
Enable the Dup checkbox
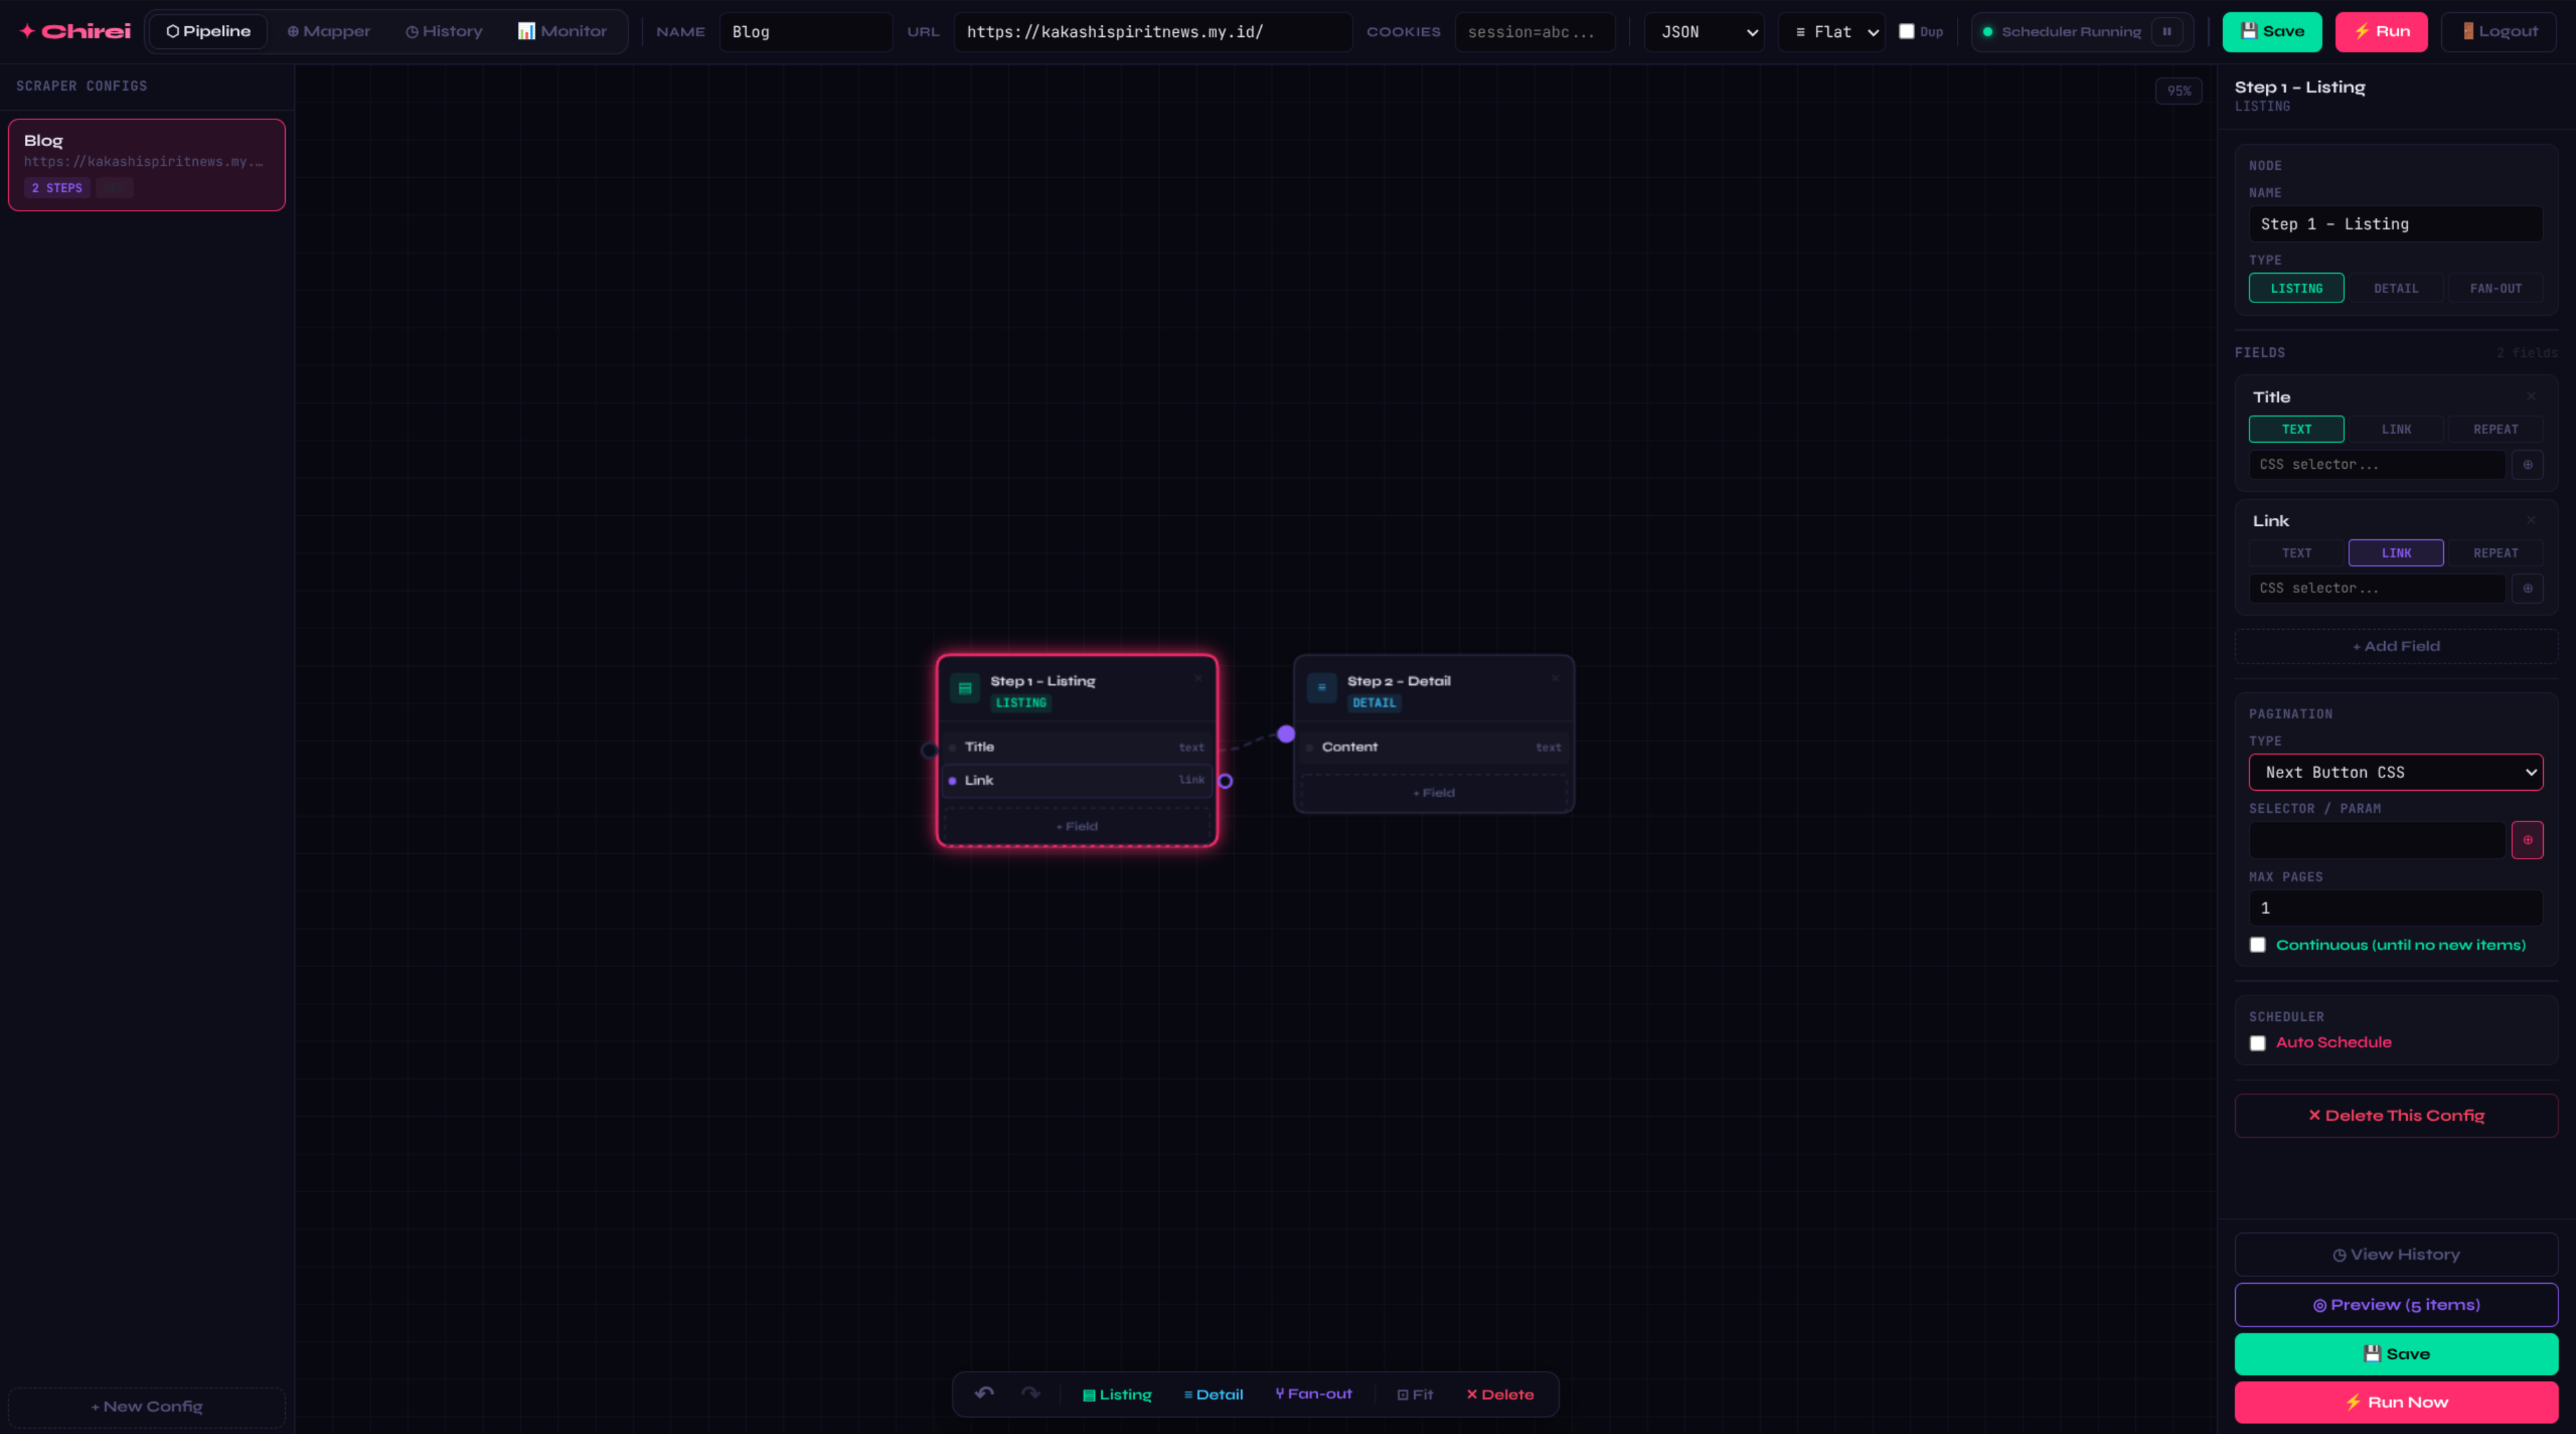point(1907,31)
